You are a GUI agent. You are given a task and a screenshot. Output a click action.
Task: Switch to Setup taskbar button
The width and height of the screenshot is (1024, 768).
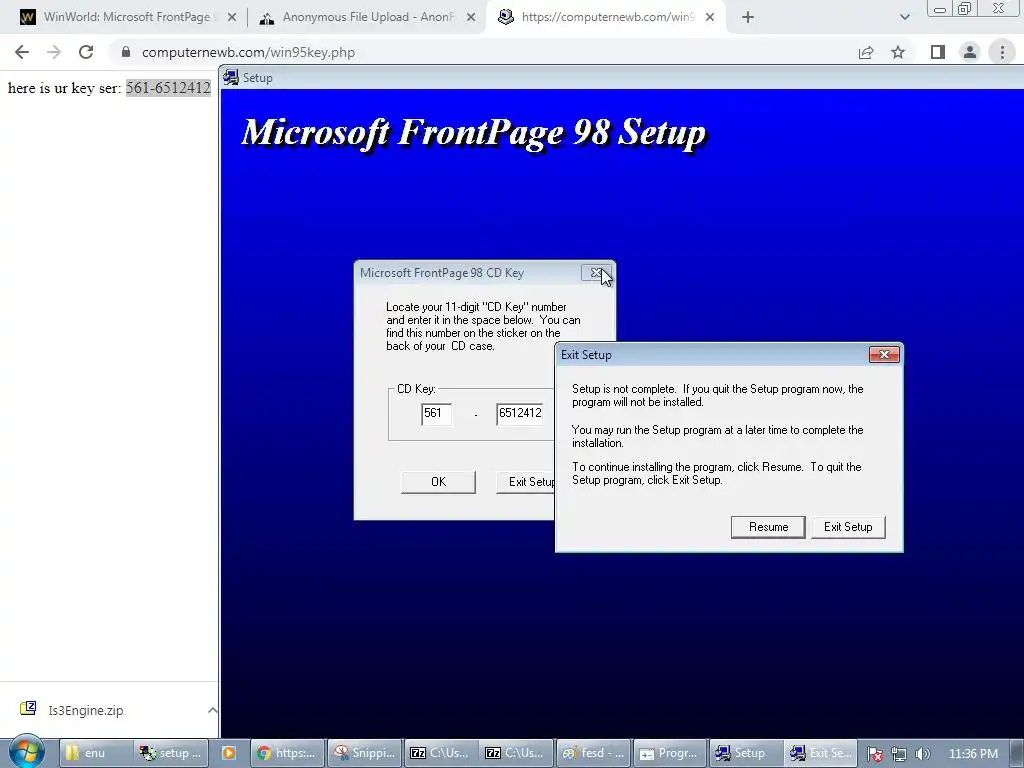pyautogui.click(x=746, y=753)
